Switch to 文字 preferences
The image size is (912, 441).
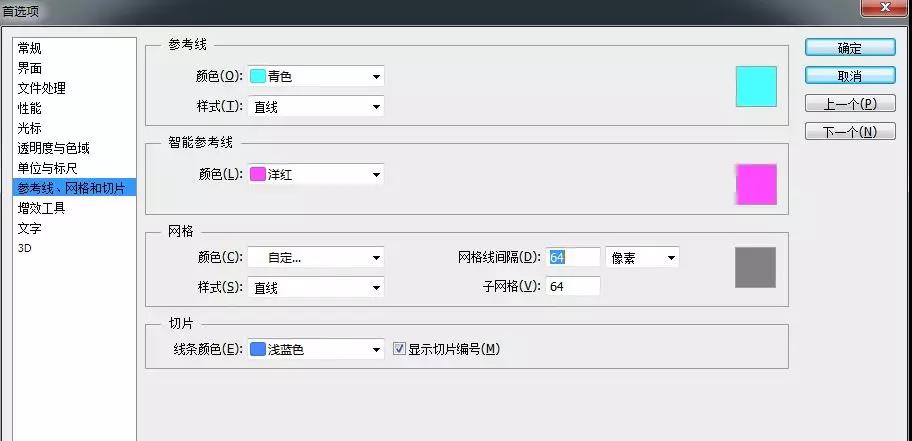coord(74,228)
